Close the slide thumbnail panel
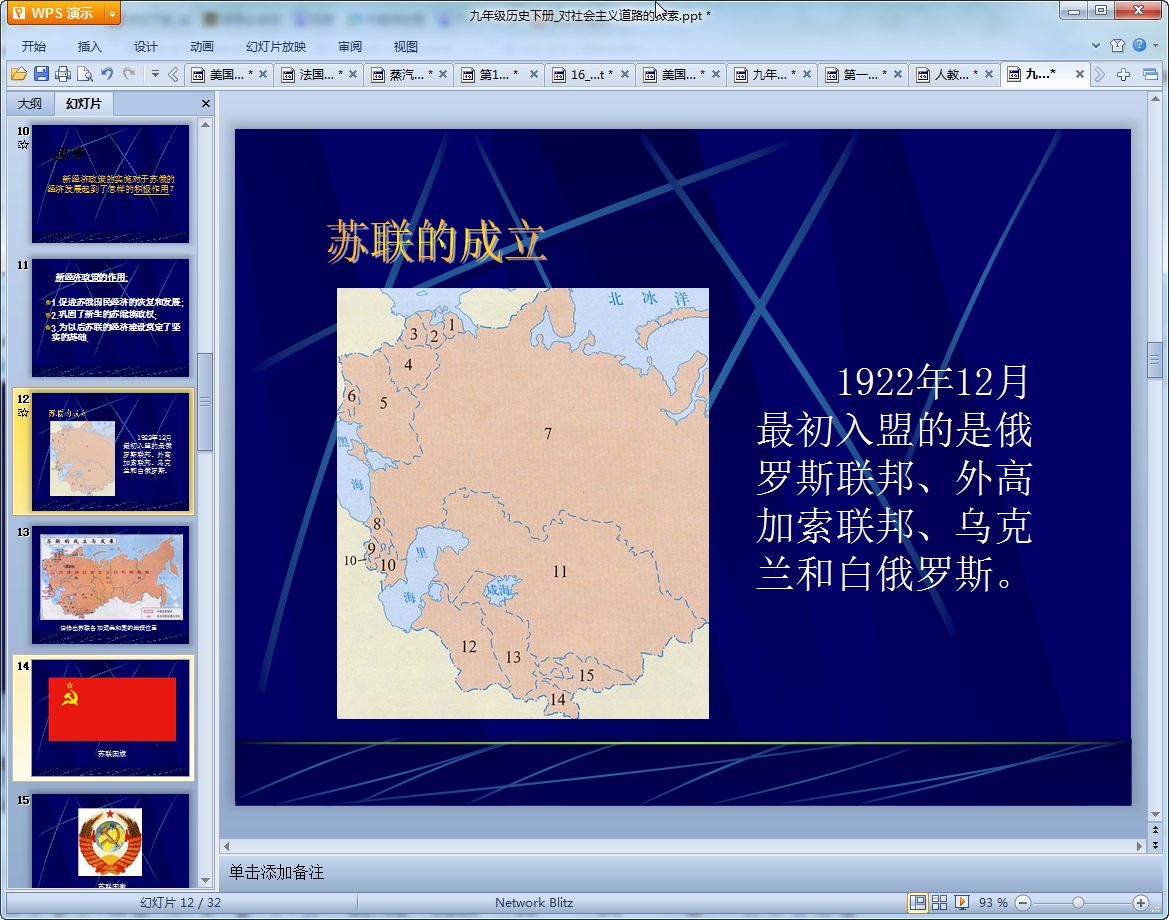The image size is (1169, 920). tap(206, 104)
